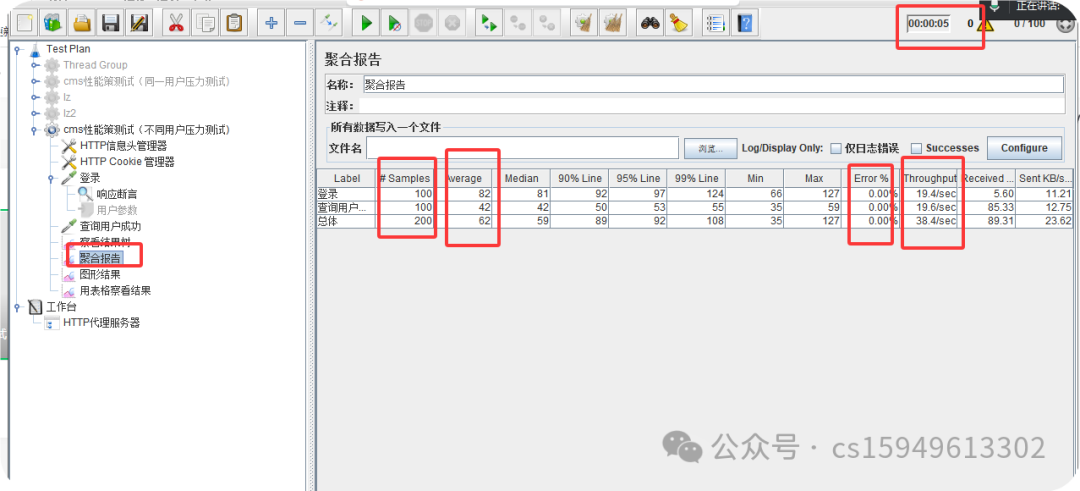
Task: Expand the cms性能策测试（同一用户压力测试）node handle
Action: point(34,81)
